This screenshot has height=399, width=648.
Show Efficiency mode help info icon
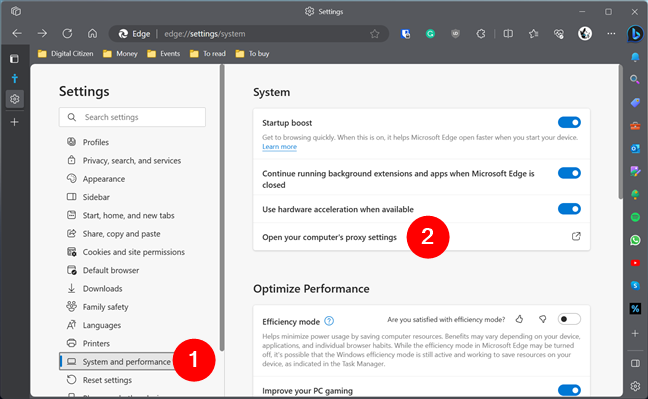(x=329, y=321)
